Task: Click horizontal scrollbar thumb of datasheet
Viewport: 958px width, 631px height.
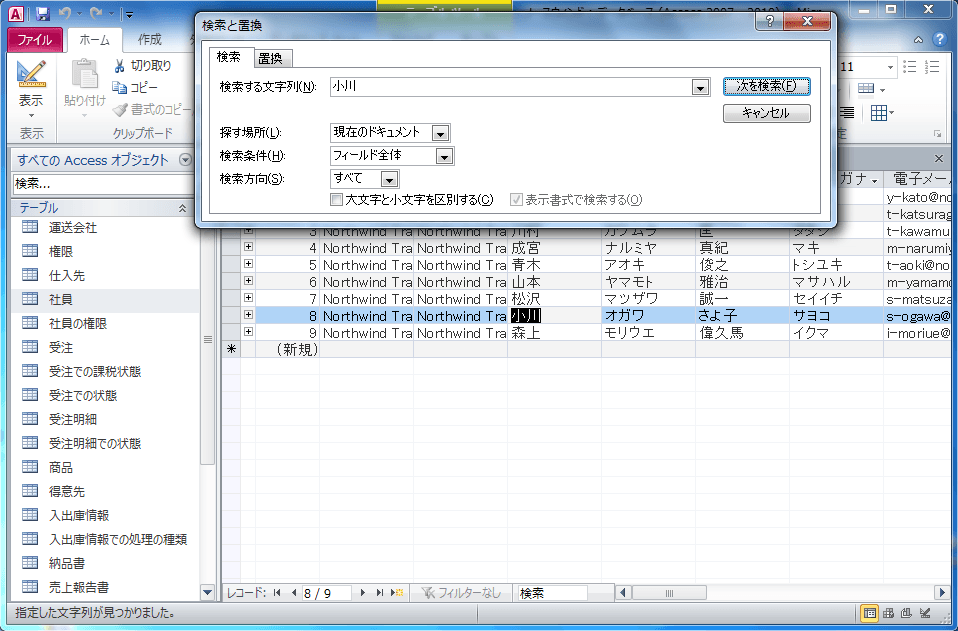Action: [x=669, y=593]
